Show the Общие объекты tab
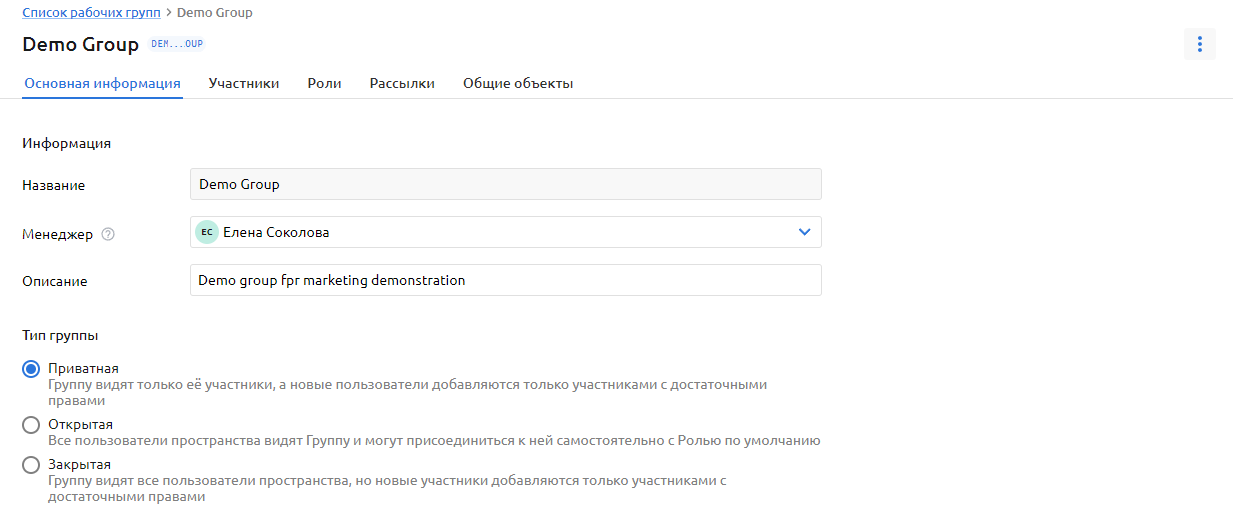The width and height of the screenshot is (1233, 528). (517, 84)
